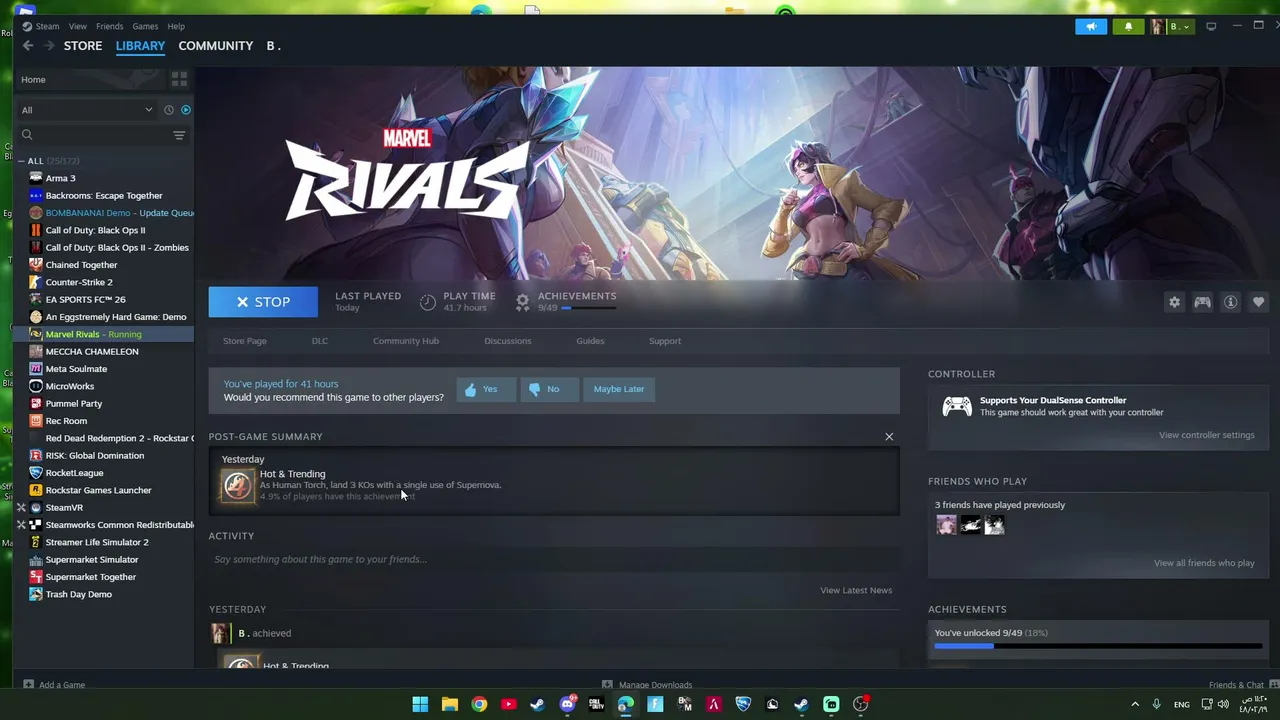Open the Store Page link
Image resolution: width=1280 pixels, height=720 pixels.
245,341
